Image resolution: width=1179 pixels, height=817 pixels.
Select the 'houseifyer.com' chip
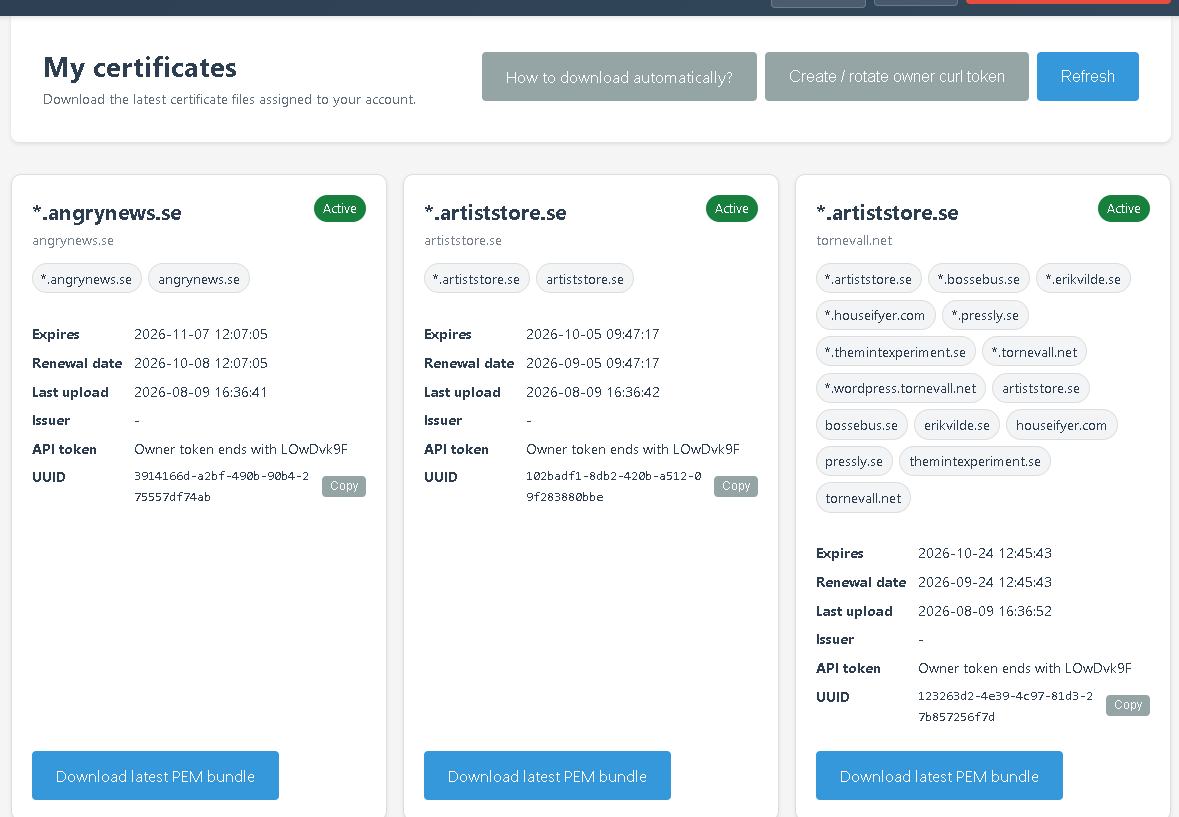(x=1062, y=425)
